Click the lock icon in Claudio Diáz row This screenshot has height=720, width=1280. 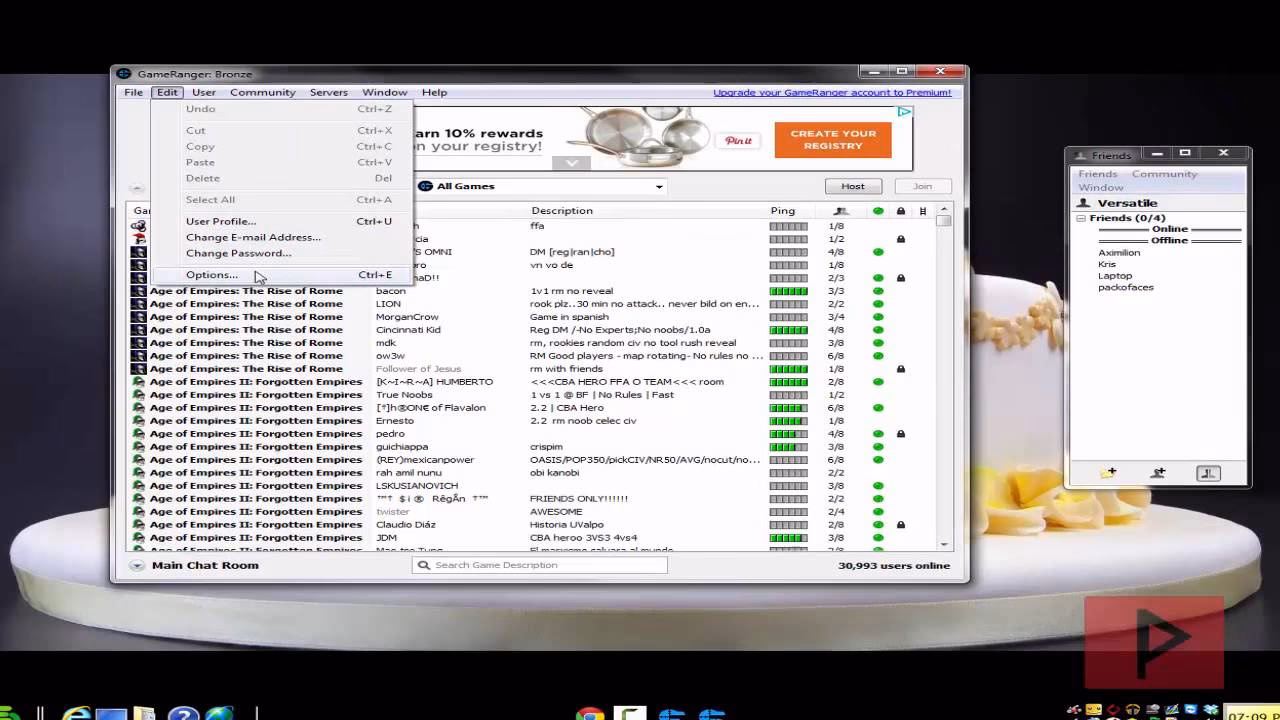pyautogui.click(x=901, y=525)
